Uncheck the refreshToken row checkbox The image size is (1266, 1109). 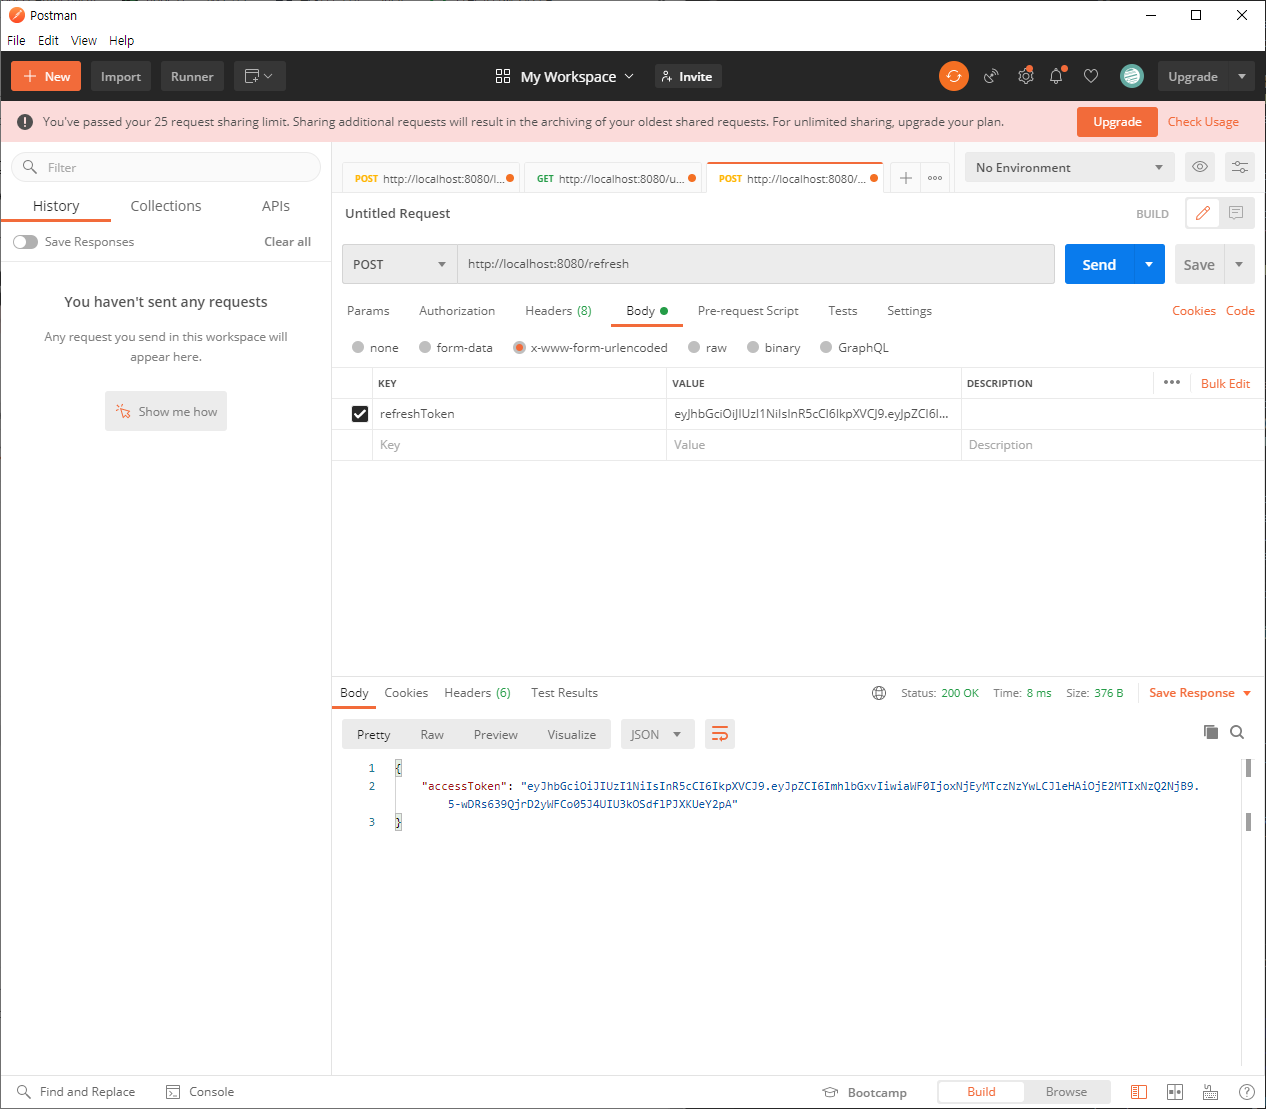[360, 414]
